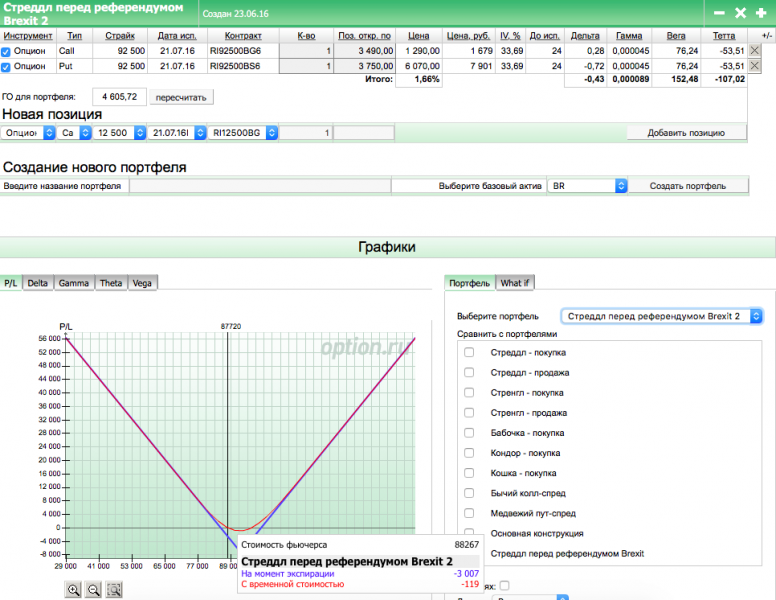Enable comparison with Стреддл - продажа
776x600 pixels.
(469, 372)
